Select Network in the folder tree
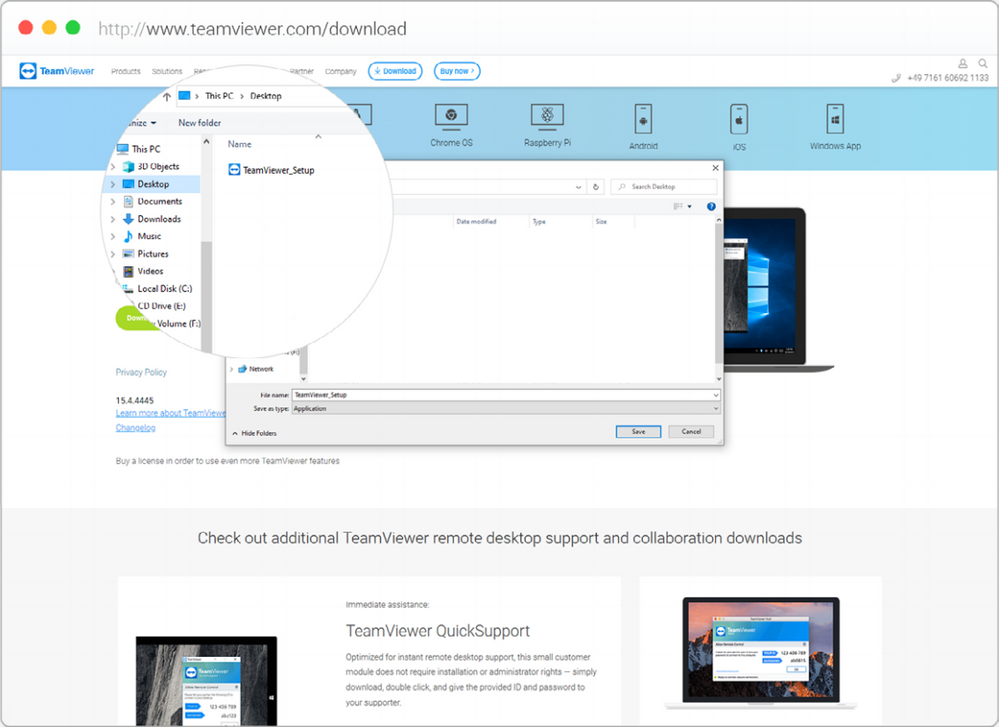The height and width of the screenshot is (727, 999). pos(255,369)
